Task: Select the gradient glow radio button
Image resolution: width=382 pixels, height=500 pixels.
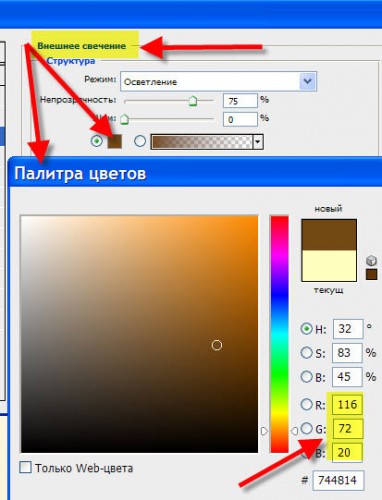Action: [140, 141]
